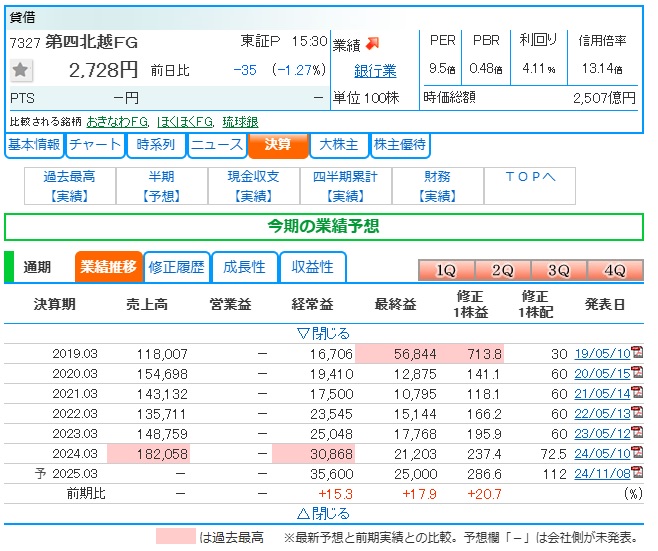658x551 pixels.
Task: Open the PDF icon for 23/05/12
Action: point(636,434)
